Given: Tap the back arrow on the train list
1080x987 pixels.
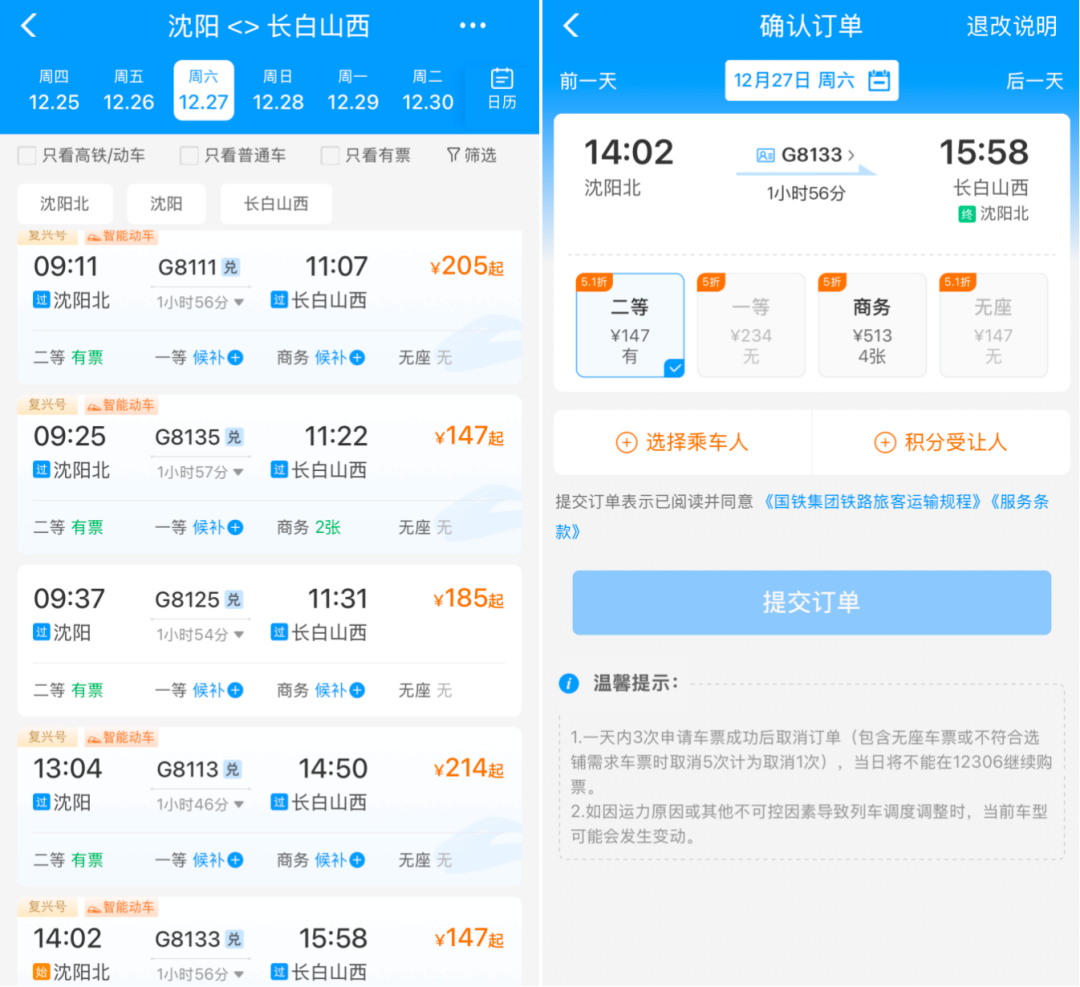Looking at the screenshot, I should (x=27, y=26).
